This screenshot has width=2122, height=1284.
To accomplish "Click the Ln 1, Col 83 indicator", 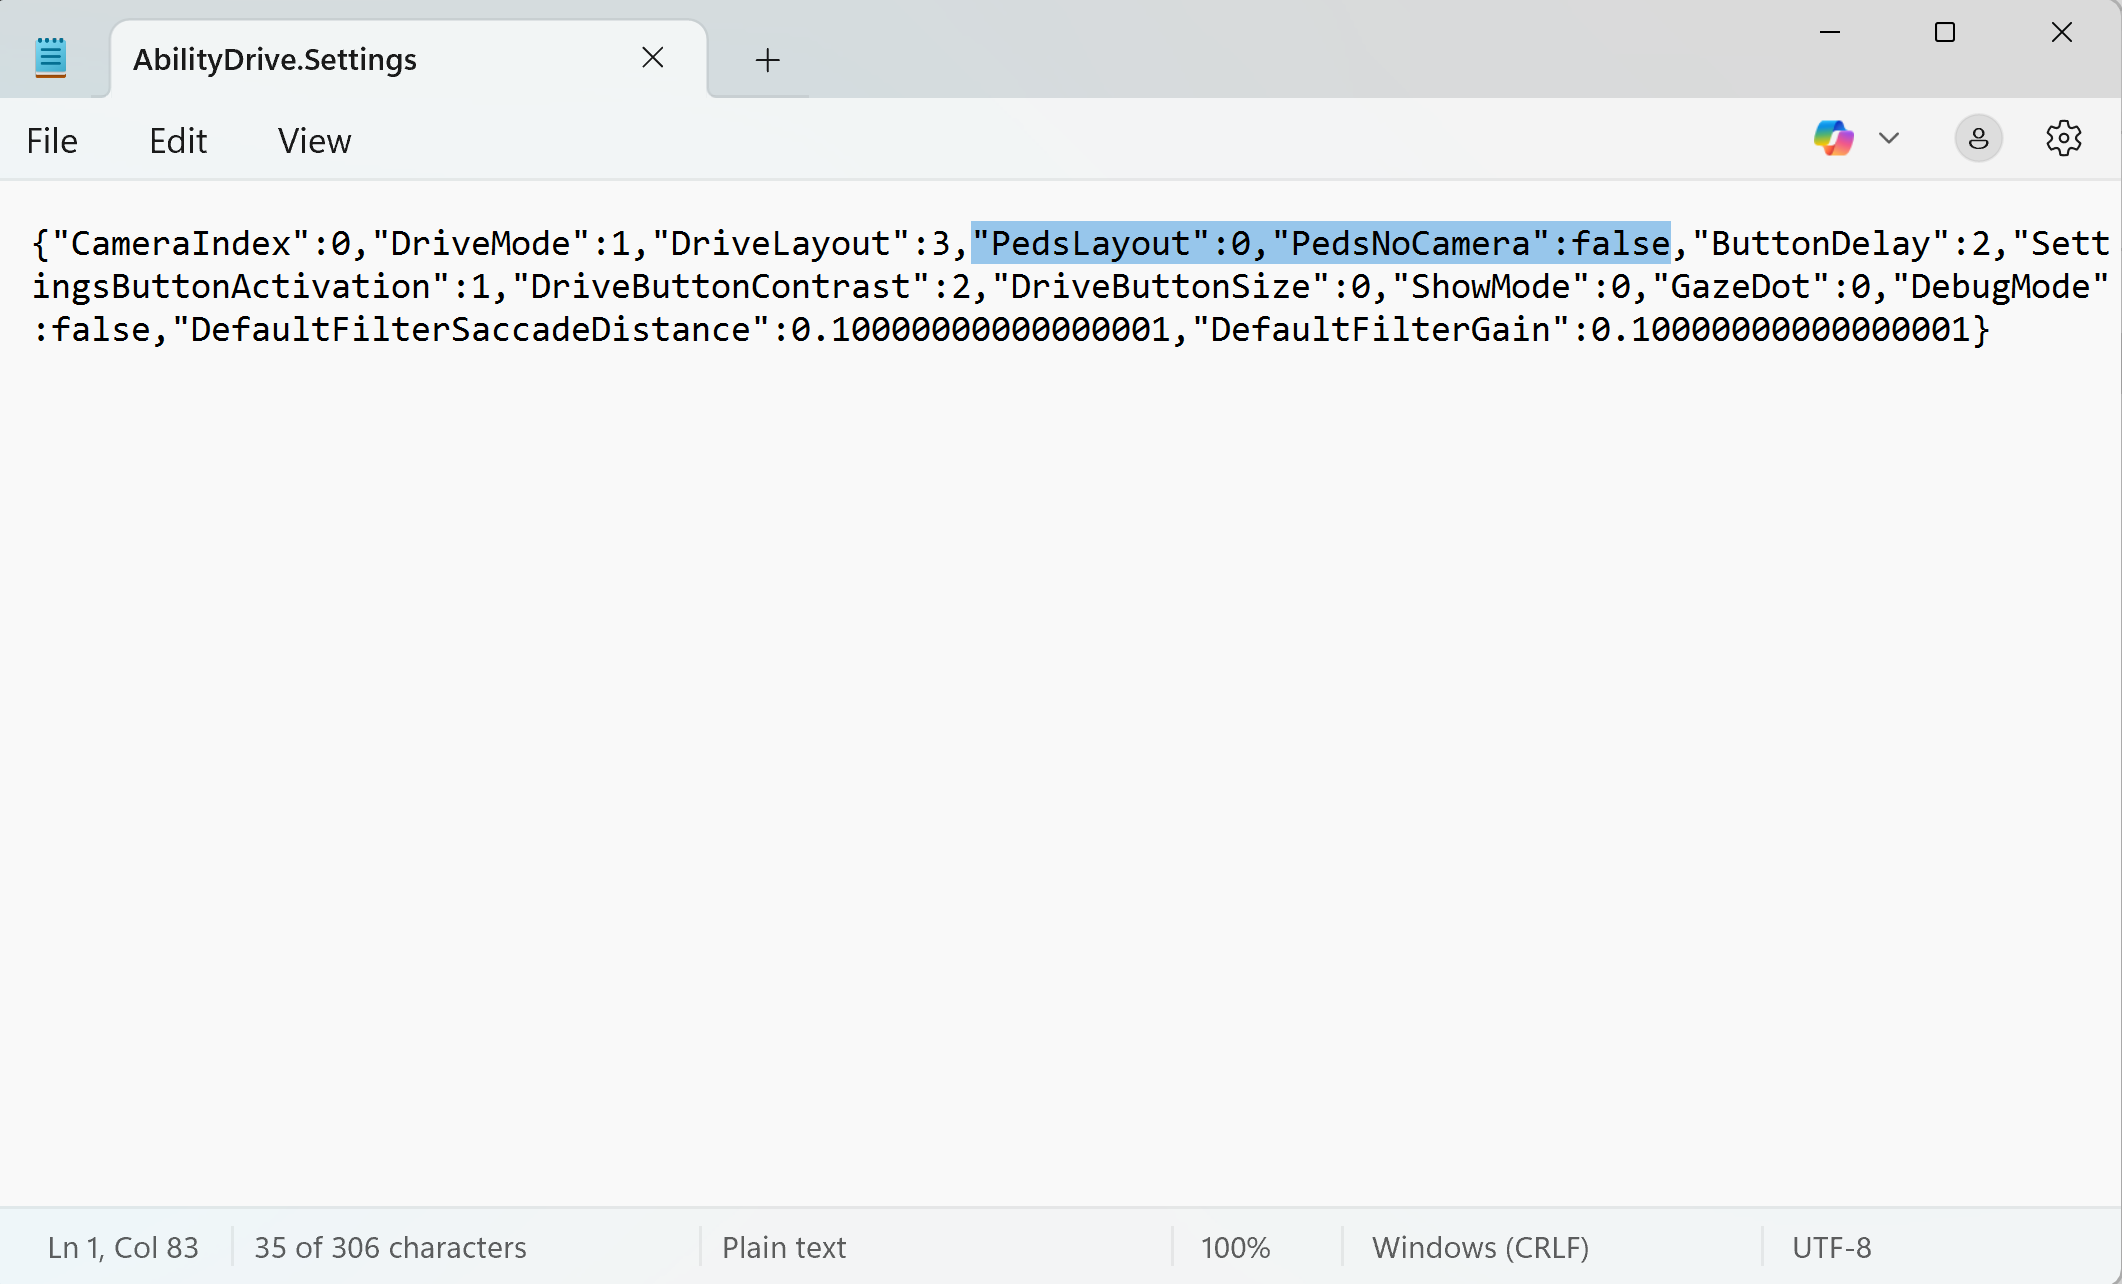I will coord(123,1247).
